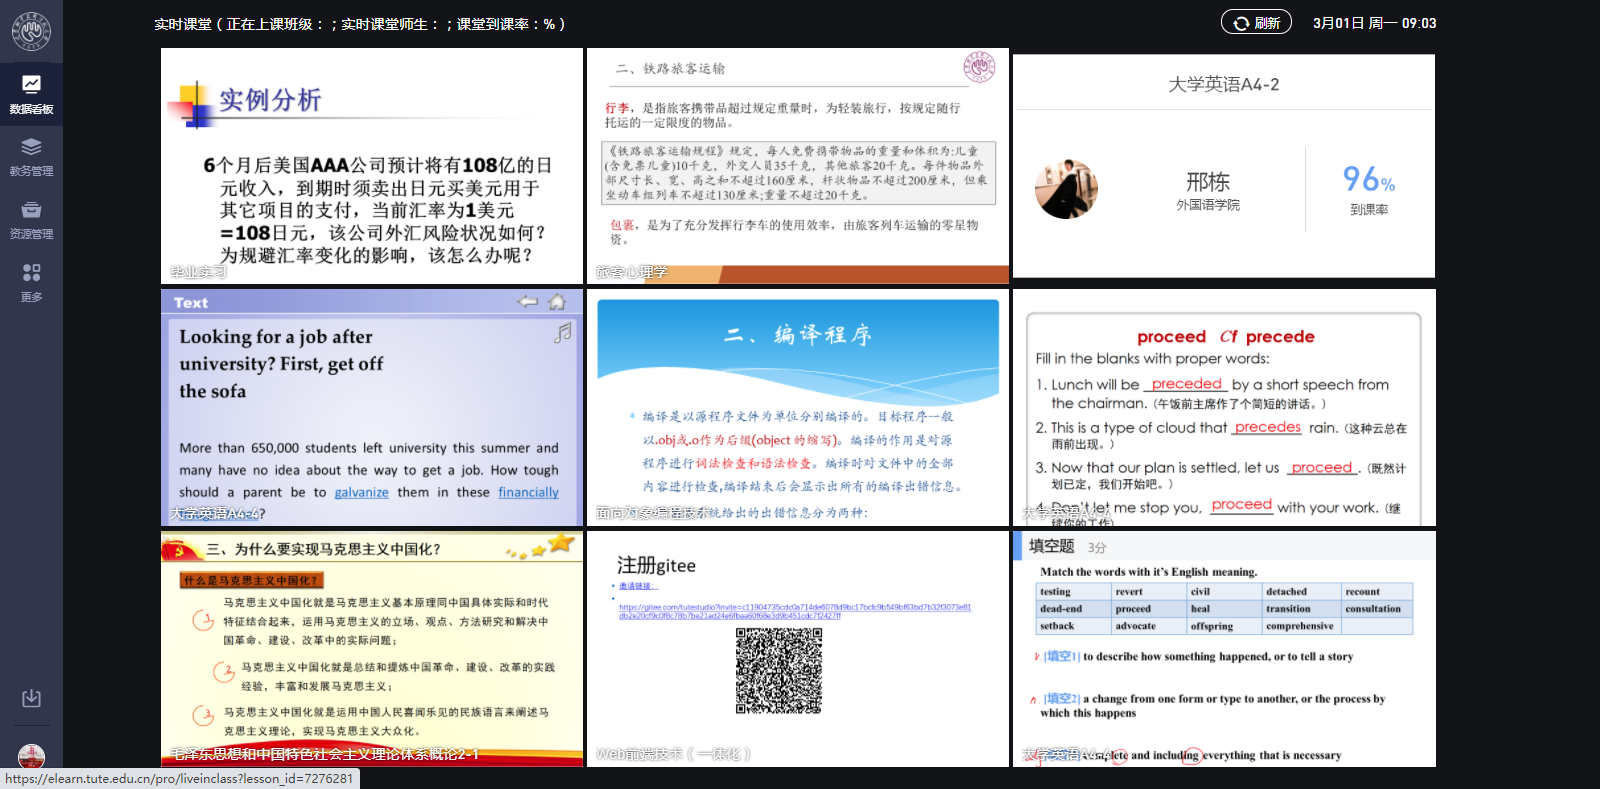Click the user avatar at sidebar bottom
1600x789 pixels.
tap(31, 757)
